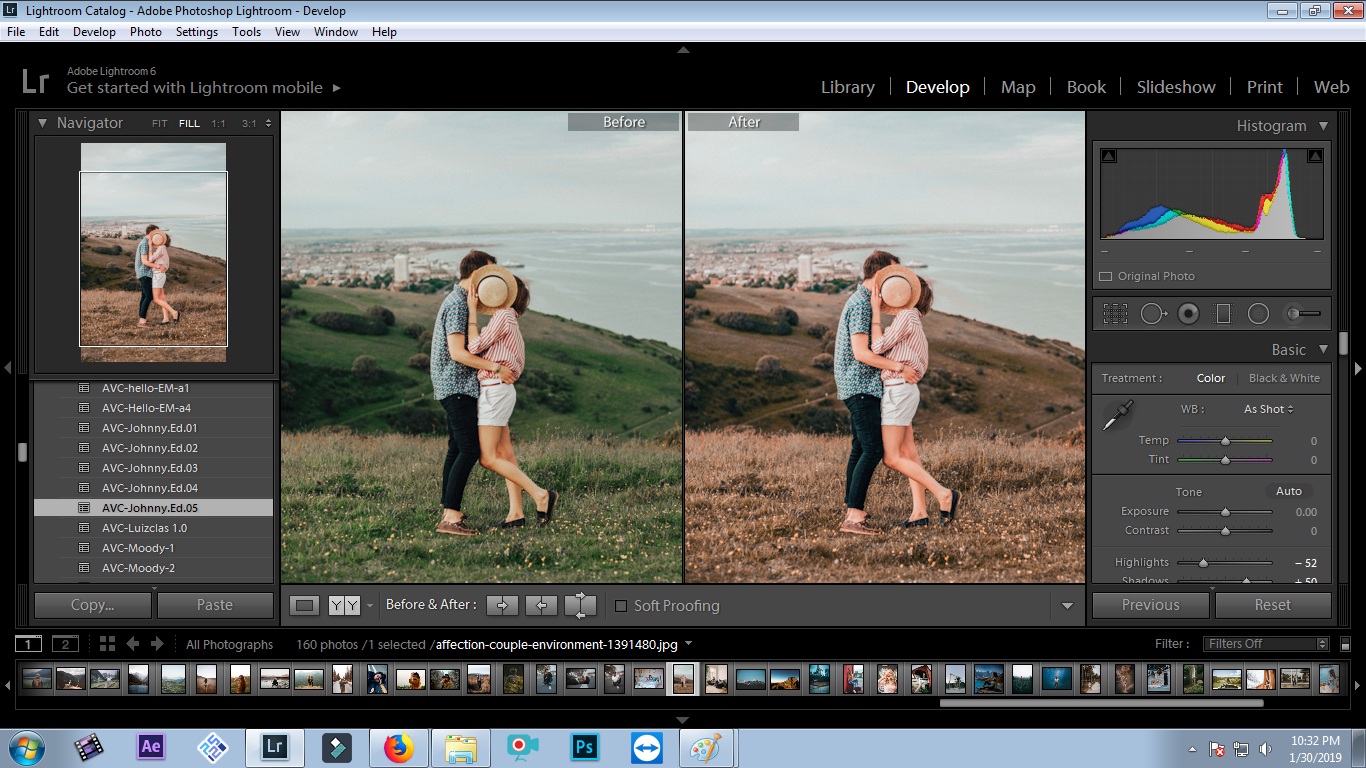Click the system volume speaker icon
Image resolution: width=1366 pixels, height=768 pixels.
pyautogui.click(x=1266, y=748)
